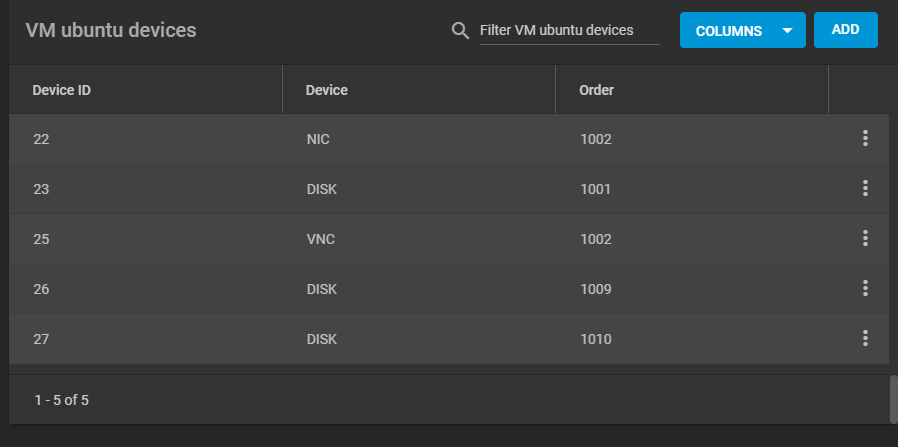The height and width of the screenshot is (447, 898).
Task: Open options menu for device 27 DISK
Action: (865, 339)
